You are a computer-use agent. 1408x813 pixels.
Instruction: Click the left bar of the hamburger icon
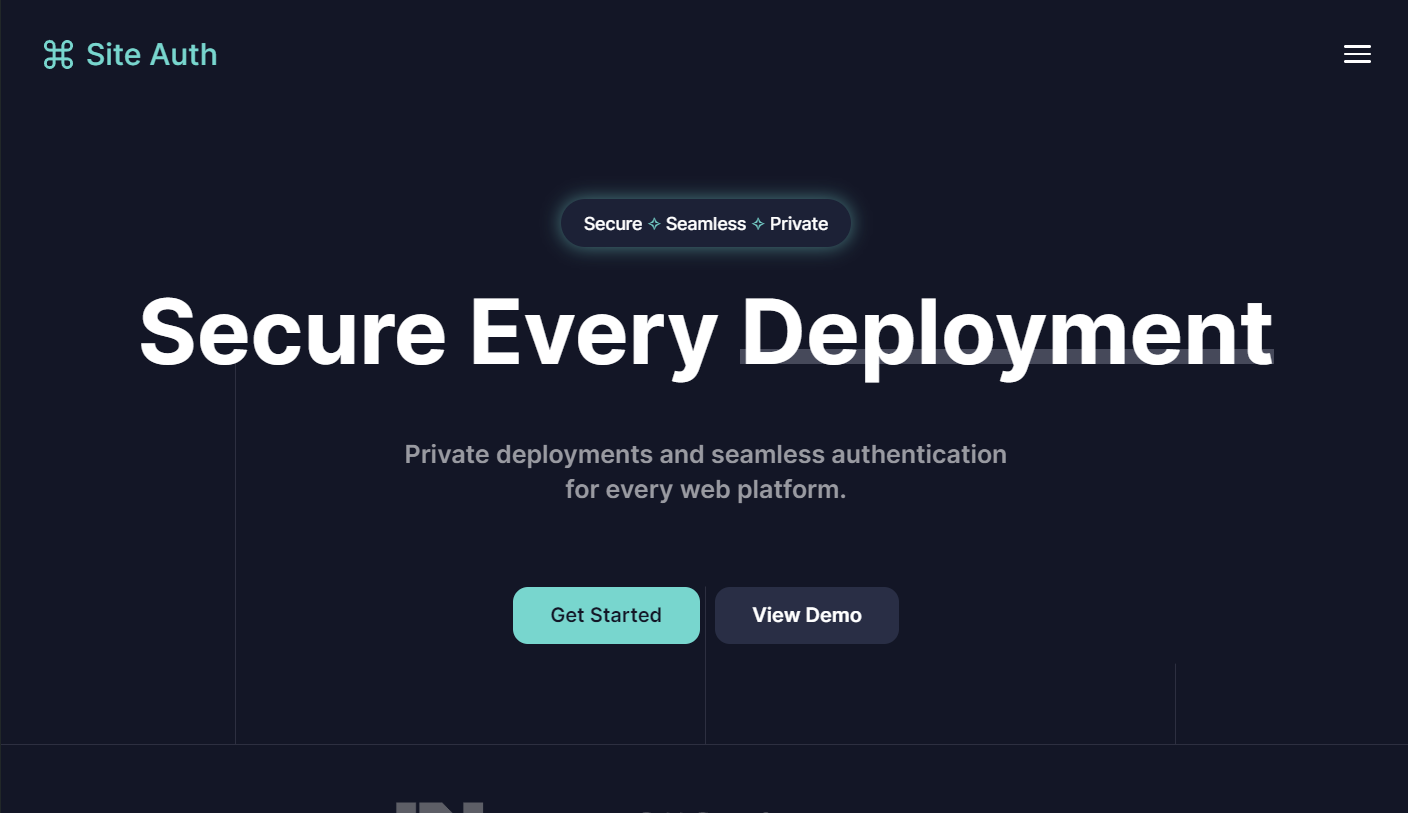(x=1345, y=54)
